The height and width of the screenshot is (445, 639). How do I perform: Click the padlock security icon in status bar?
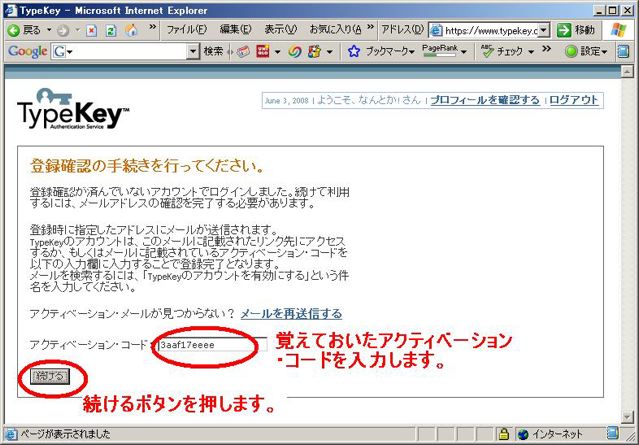click(x=504, y=434)
